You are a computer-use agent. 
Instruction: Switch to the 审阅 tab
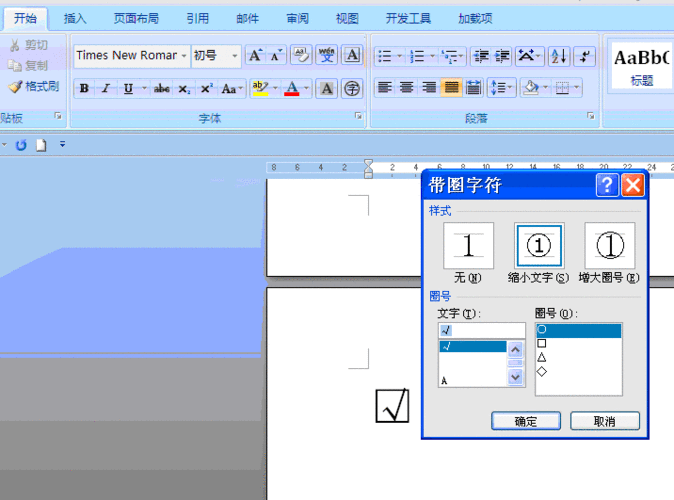(x=297, y=18)
